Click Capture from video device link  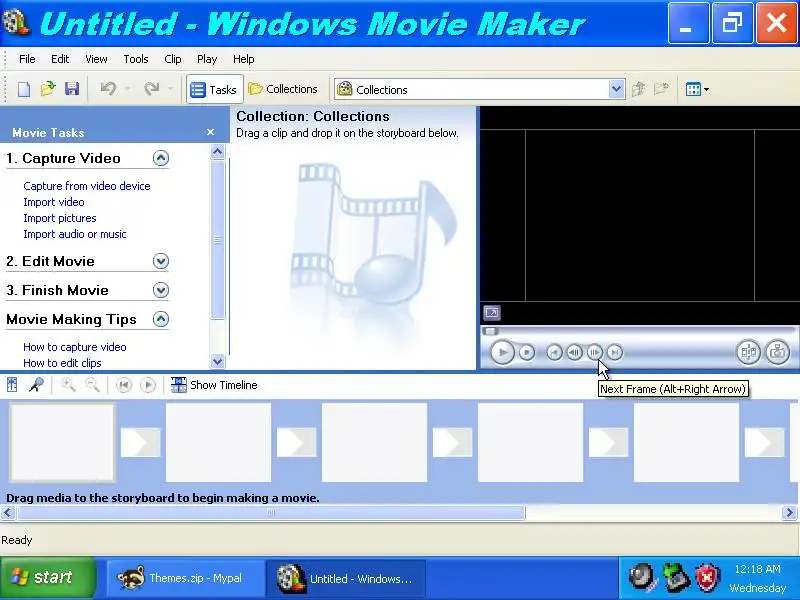pyautogui.click(x=87, y=186)
